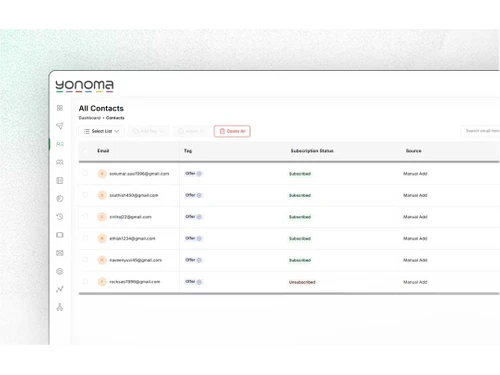Click the southish450@gmail.com email
The height and width of the screenshot is (375, 500).
(x=134, y=195)
